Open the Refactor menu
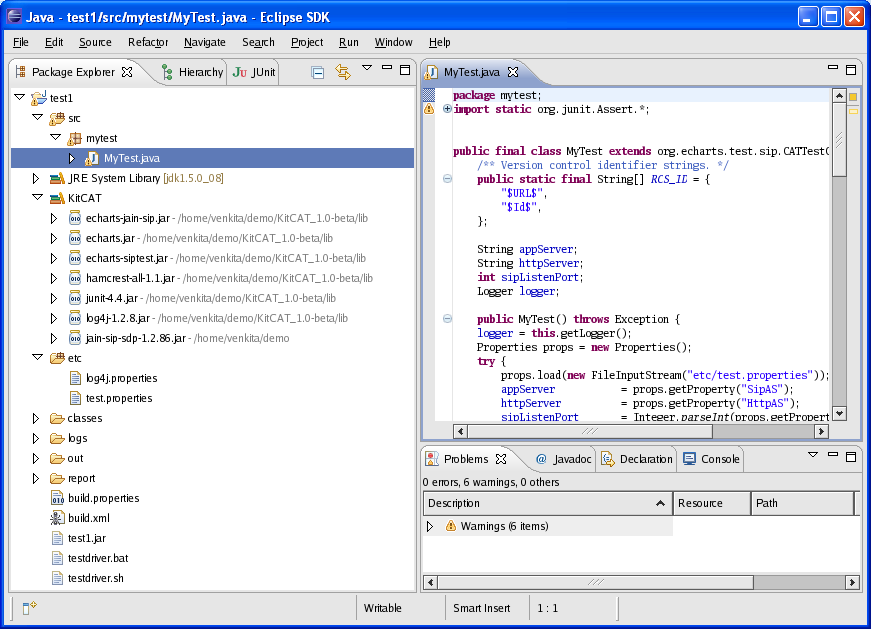The height and width of the screenshot is (629, 871). [x=148, y=42]
